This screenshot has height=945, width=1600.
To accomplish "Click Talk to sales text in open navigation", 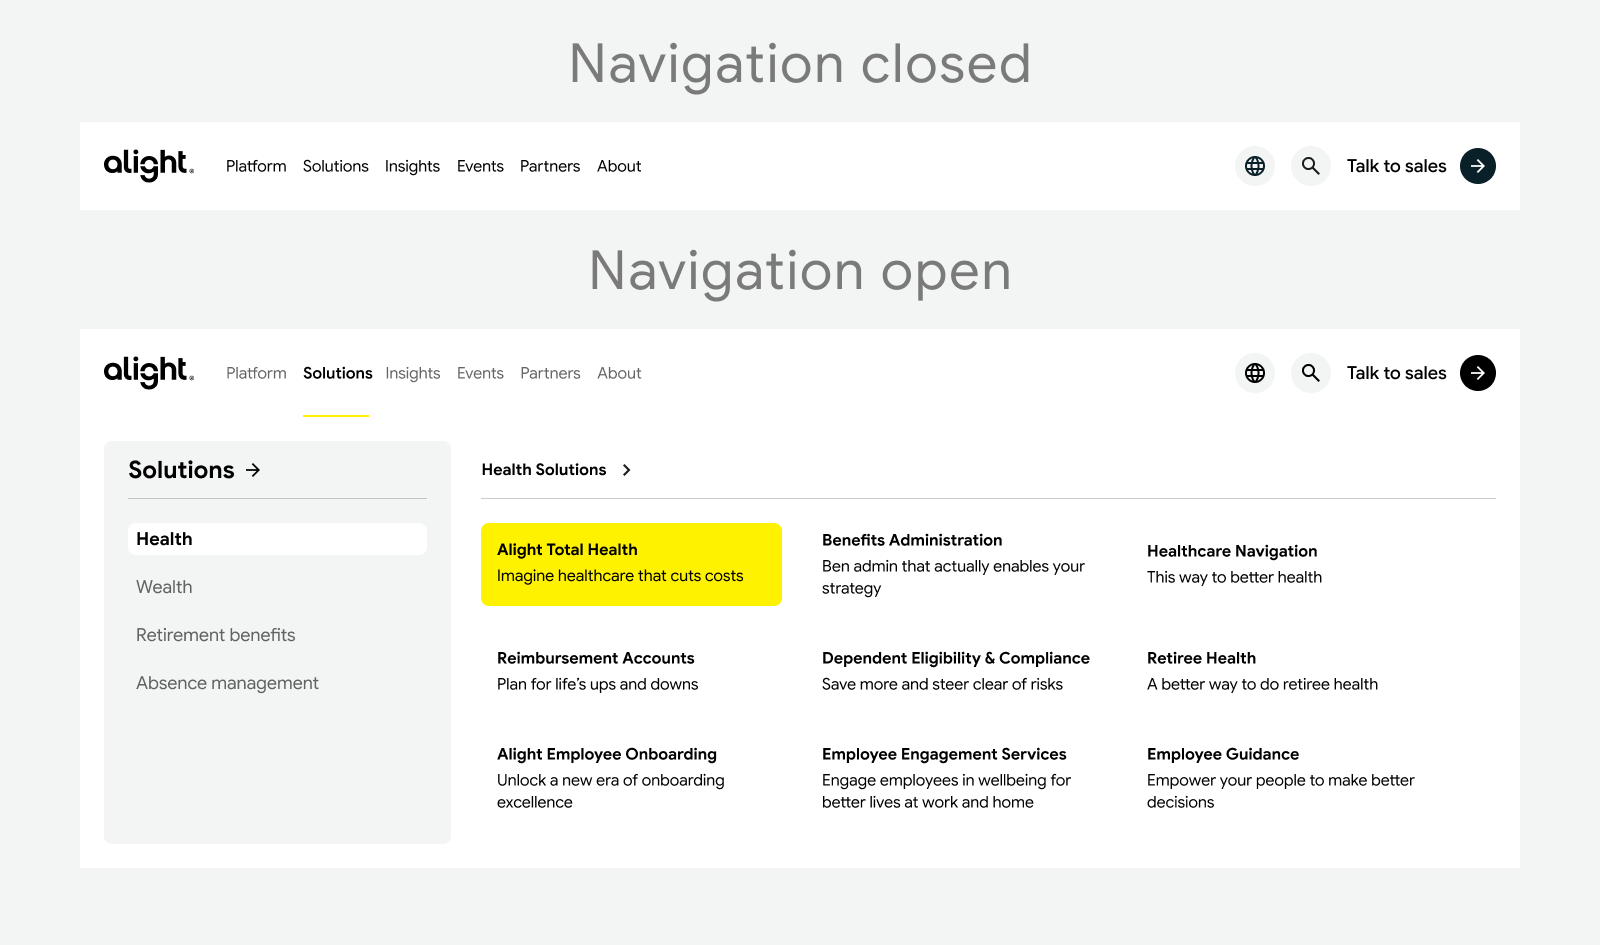I will (x=1396, y=373).
